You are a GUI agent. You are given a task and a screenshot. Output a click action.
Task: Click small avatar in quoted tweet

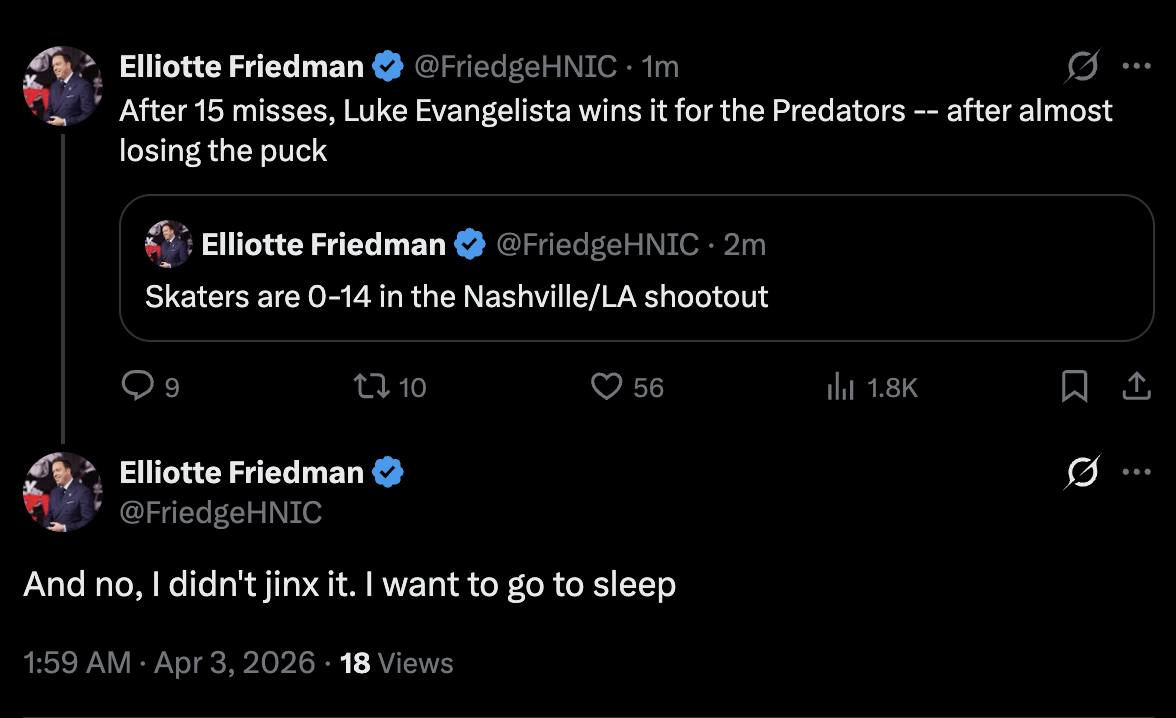point(170,244)
